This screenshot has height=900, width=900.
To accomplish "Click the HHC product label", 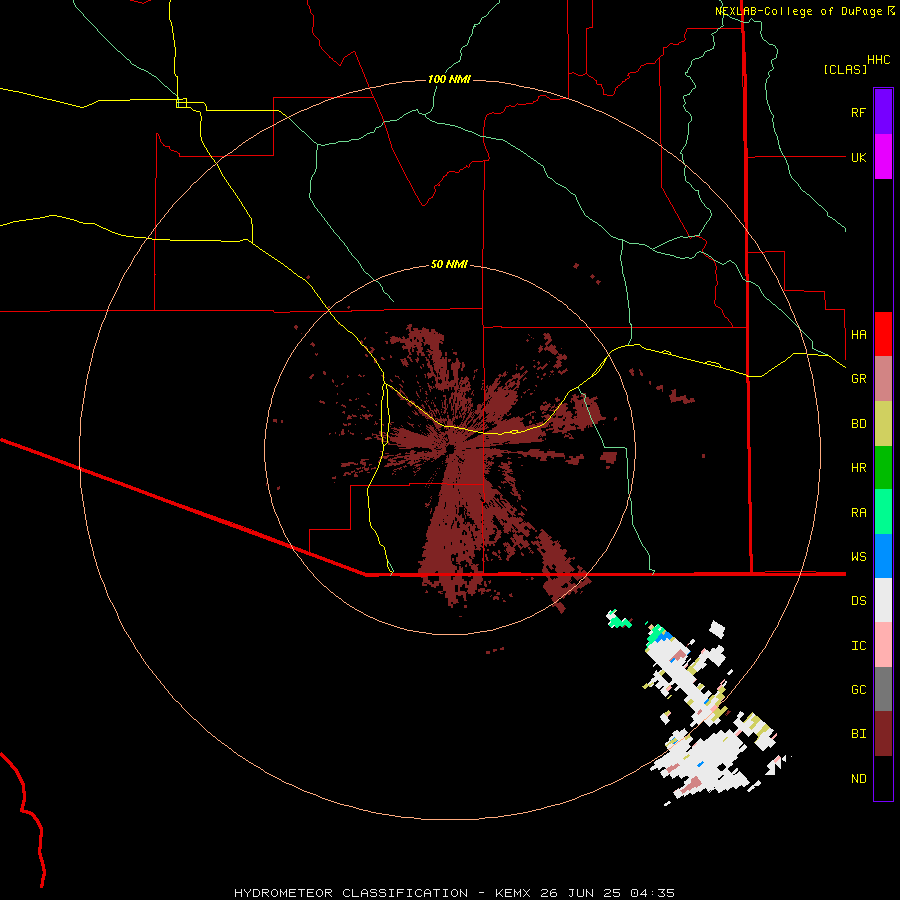I will click(x=878, y=60).
